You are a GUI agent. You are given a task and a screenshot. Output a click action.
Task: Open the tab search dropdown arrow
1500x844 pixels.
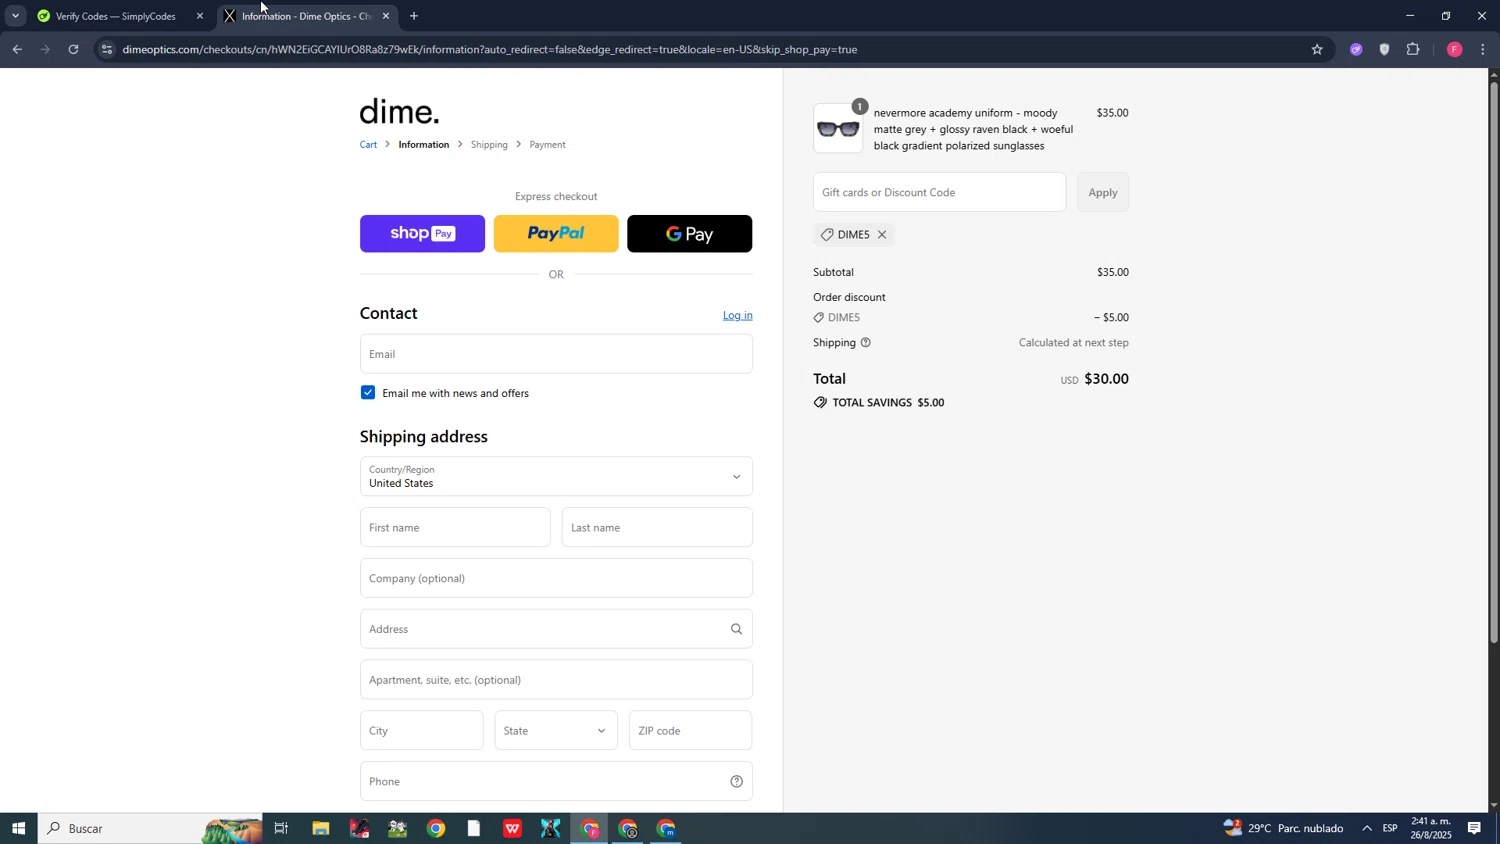(15, 16)
